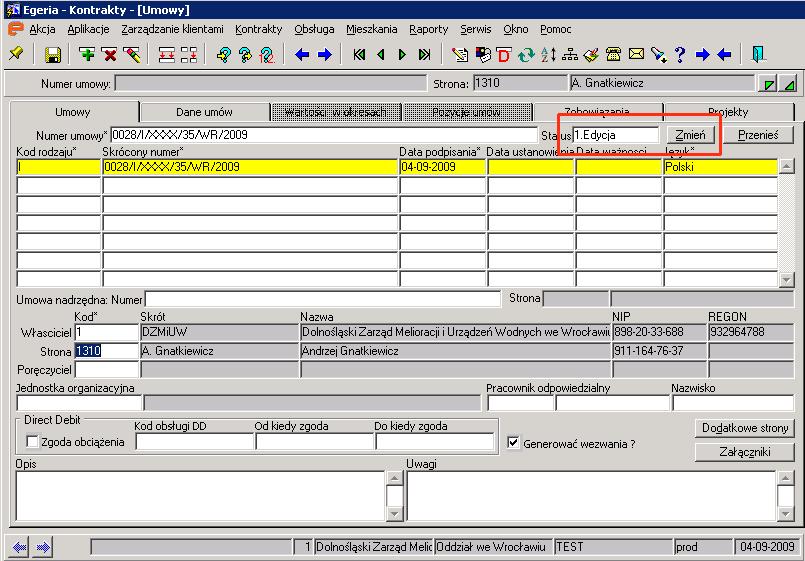805x561 pixels.
Task: Click enter query icon with yellow left arrow
Action: [224, 54]
